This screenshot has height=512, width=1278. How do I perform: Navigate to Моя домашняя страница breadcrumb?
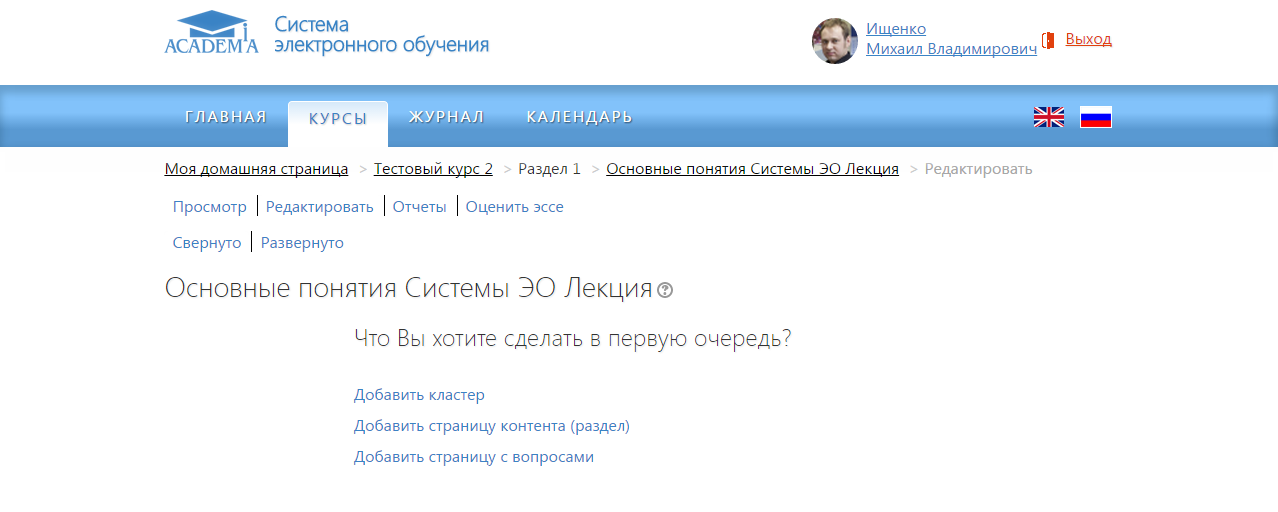(x=256, y=169)
